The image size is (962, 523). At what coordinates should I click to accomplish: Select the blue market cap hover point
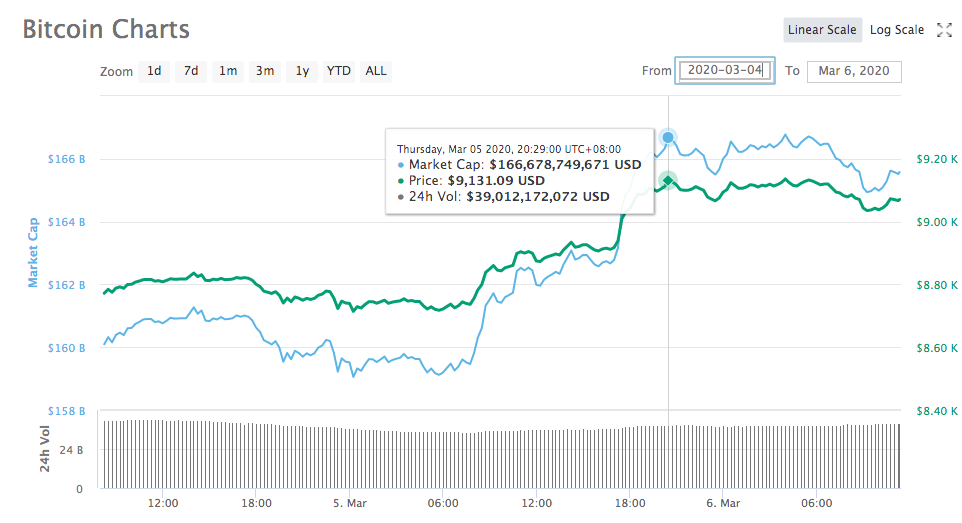668,138
